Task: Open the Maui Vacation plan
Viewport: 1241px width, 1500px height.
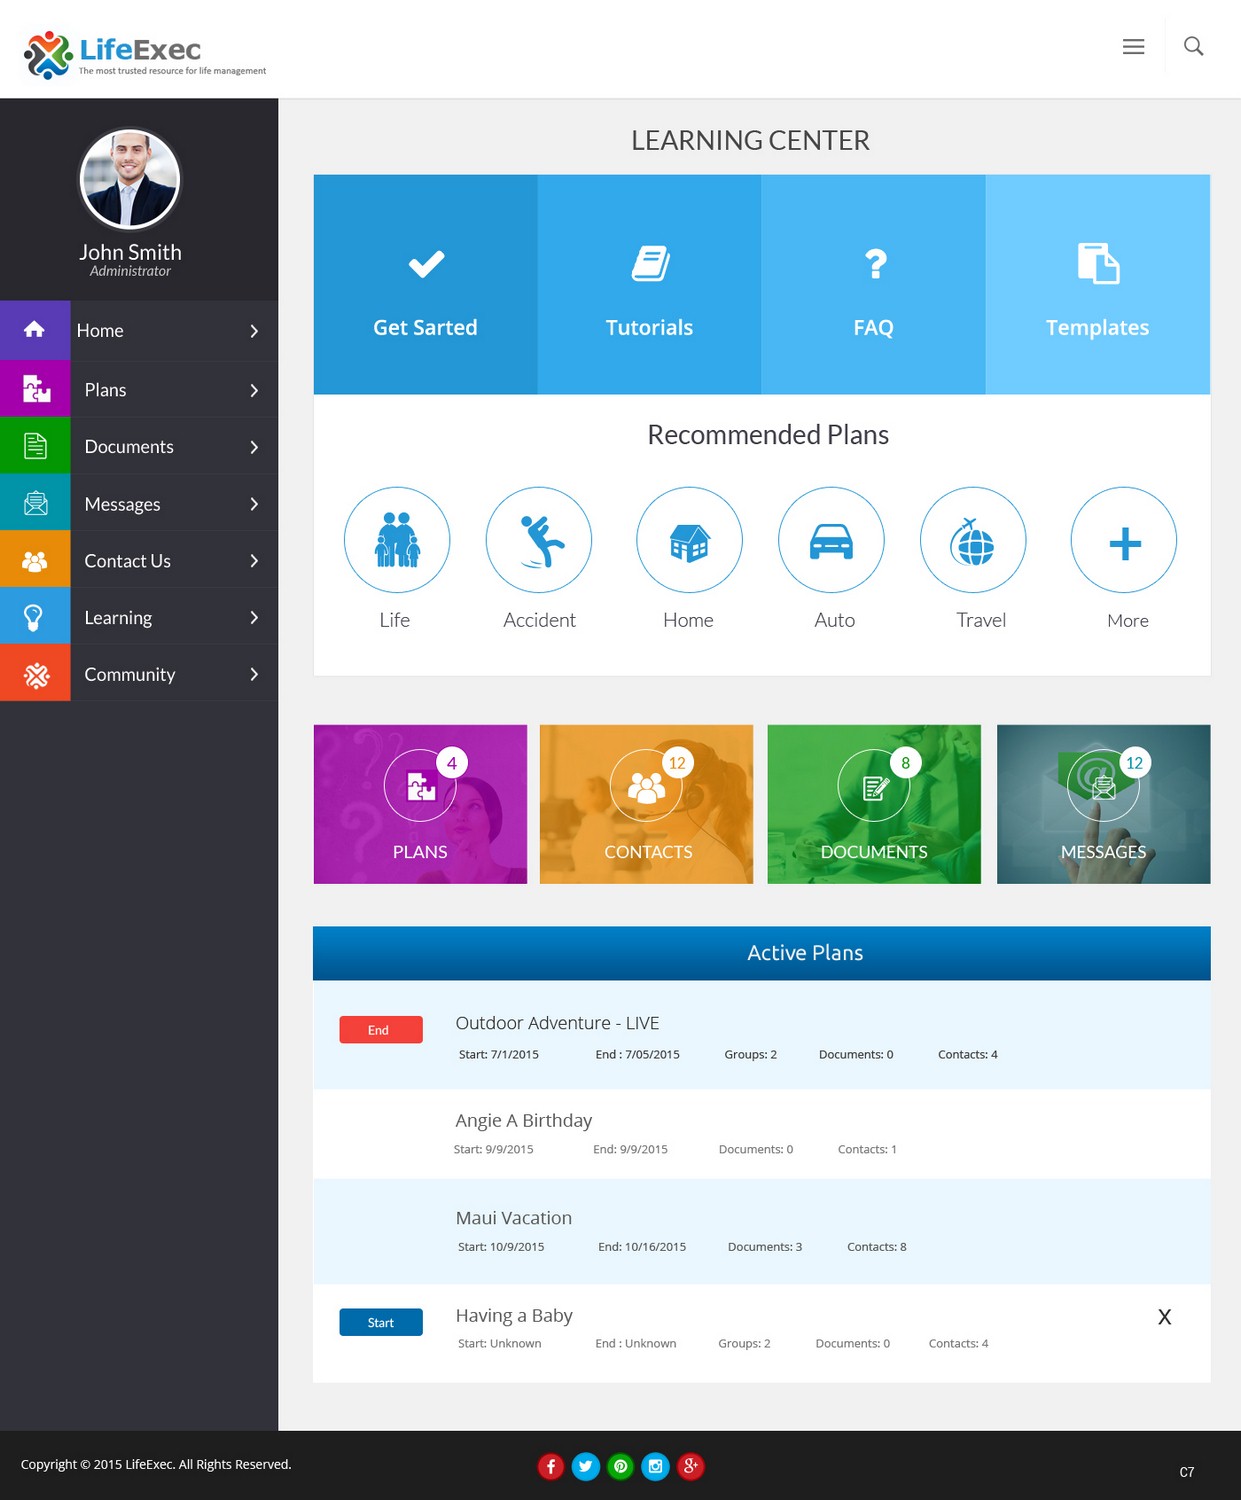Action: (x=514, y=1218)
